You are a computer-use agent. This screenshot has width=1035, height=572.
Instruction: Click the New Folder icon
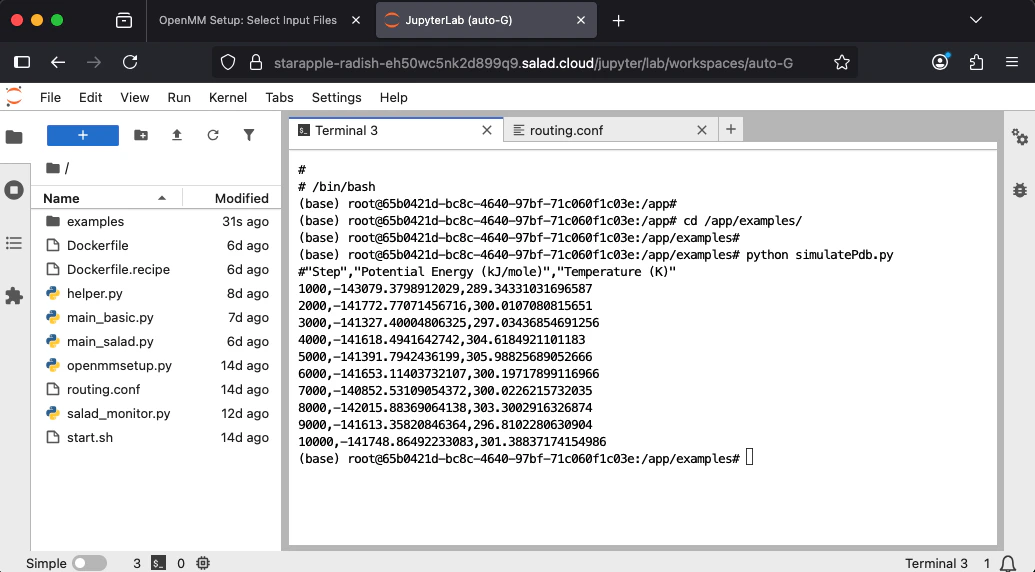[x=141, y=135]
